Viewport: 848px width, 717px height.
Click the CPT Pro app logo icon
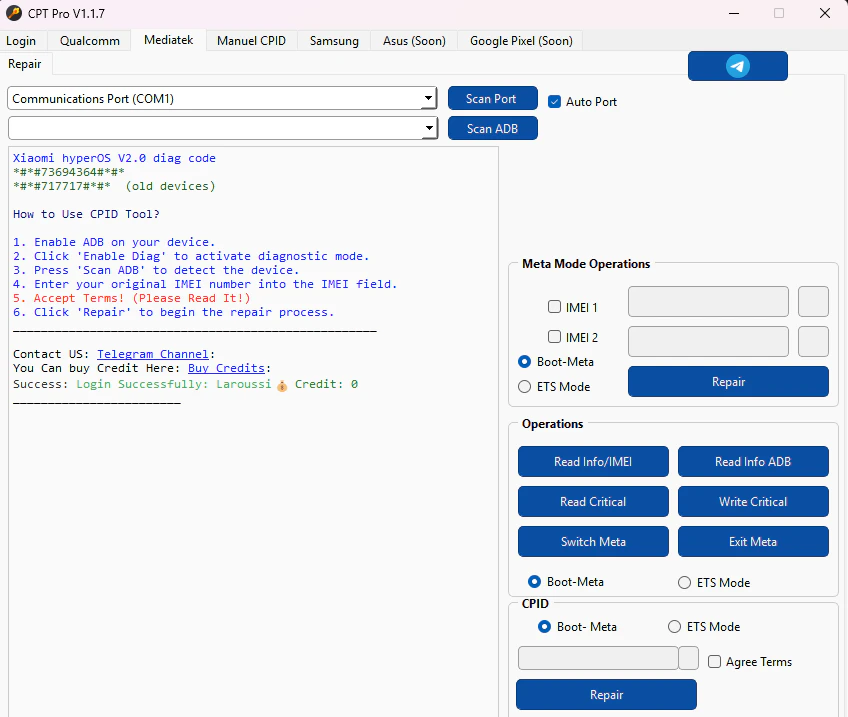pyautogui.click(x=14, y=13)
